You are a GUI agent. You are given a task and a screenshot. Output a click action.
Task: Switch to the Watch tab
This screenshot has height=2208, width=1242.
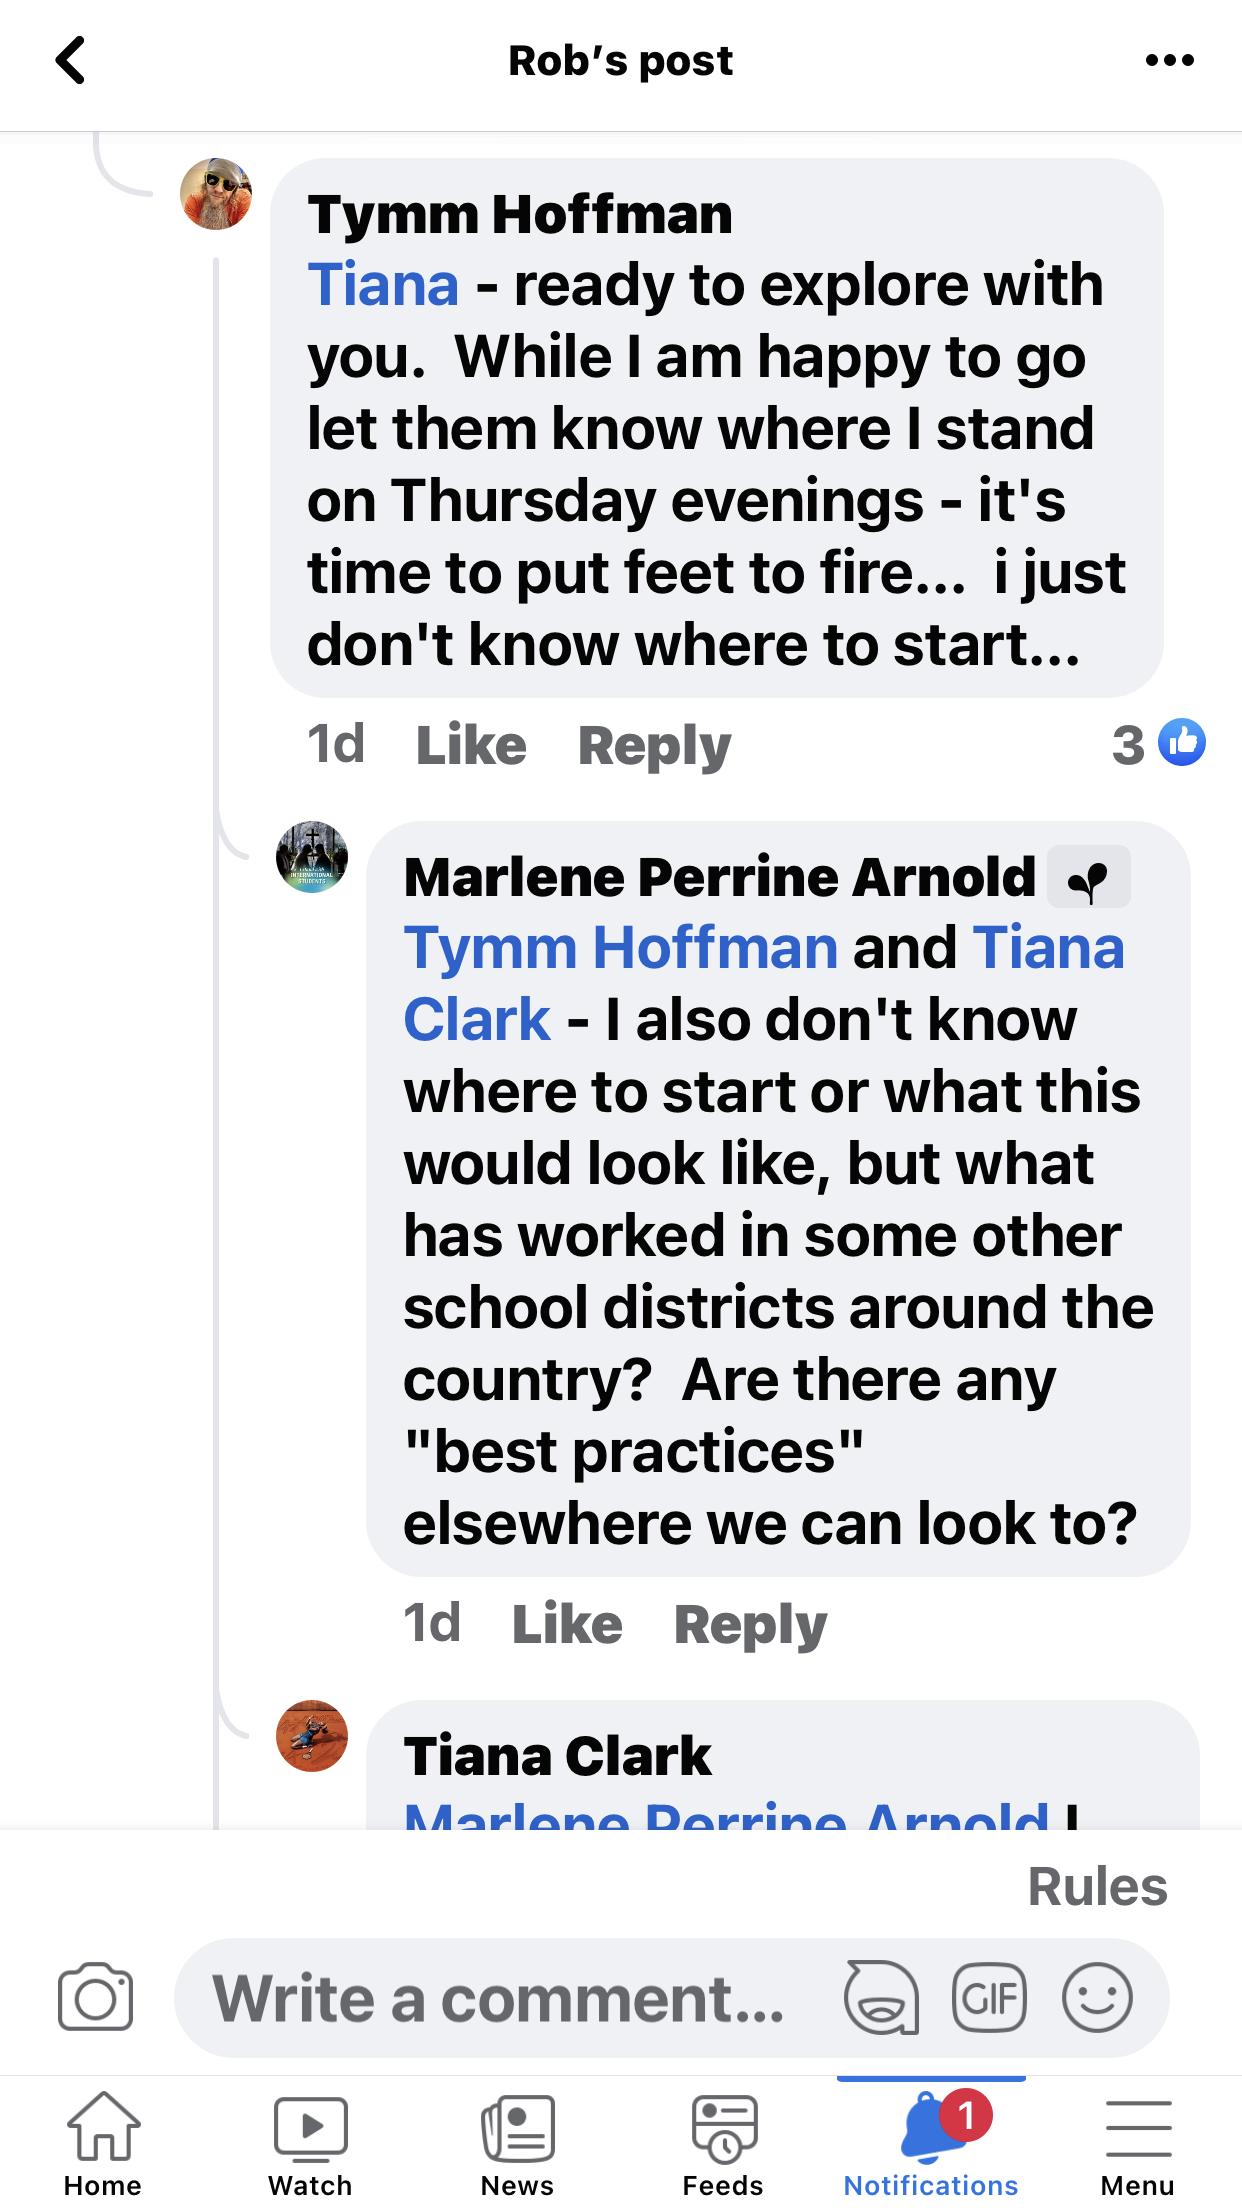310,2143
